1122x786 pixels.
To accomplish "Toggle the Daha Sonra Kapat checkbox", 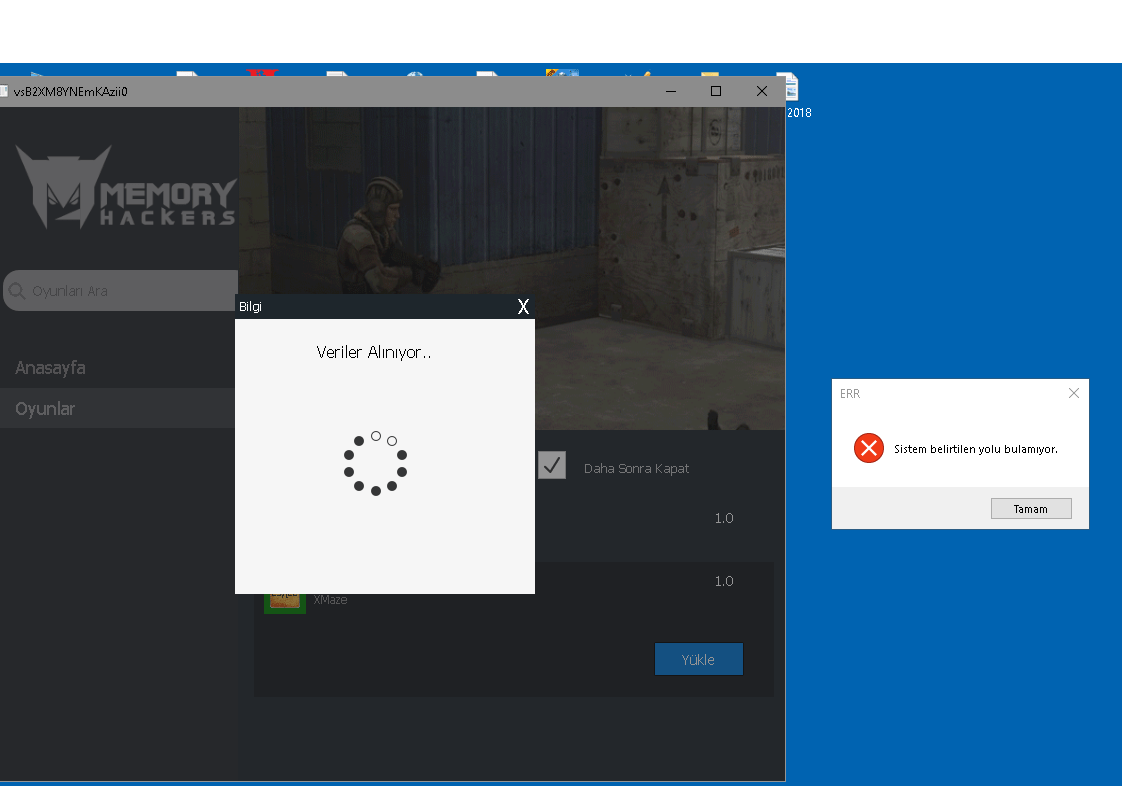I will click(552, 465).
